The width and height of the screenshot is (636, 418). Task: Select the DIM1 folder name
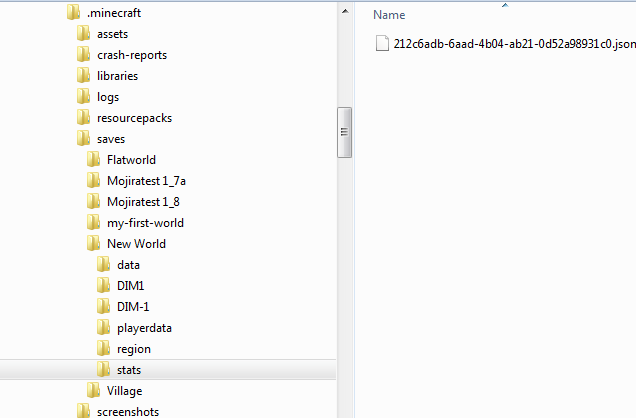(x=131, y=286)
